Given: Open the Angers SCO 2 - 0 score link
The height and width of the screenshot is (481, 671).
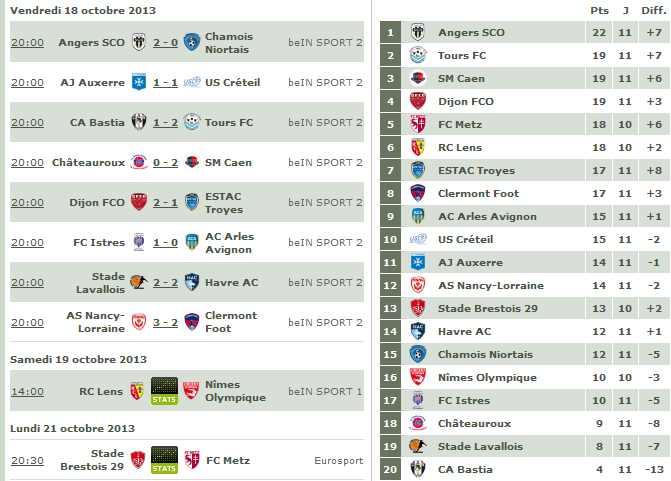Looking at the screenshot, I should tap(165, 43).
